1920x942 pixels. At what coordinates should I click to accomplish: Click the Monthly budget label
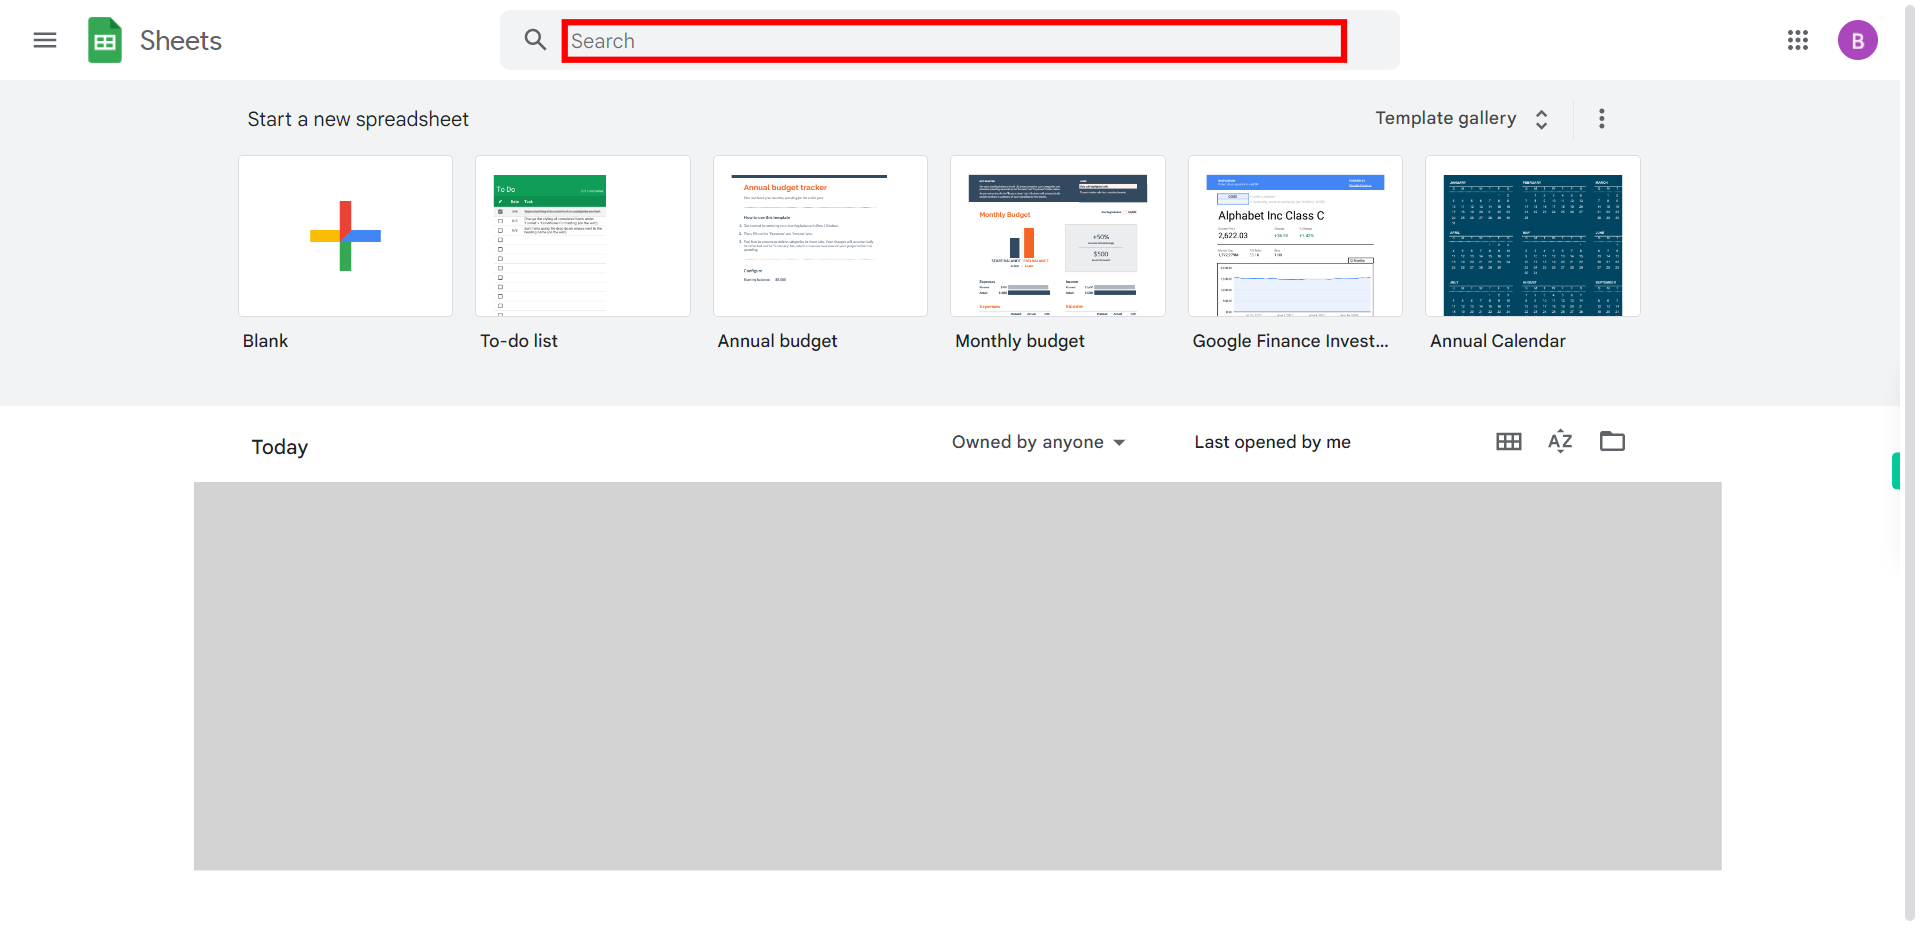1020,341
